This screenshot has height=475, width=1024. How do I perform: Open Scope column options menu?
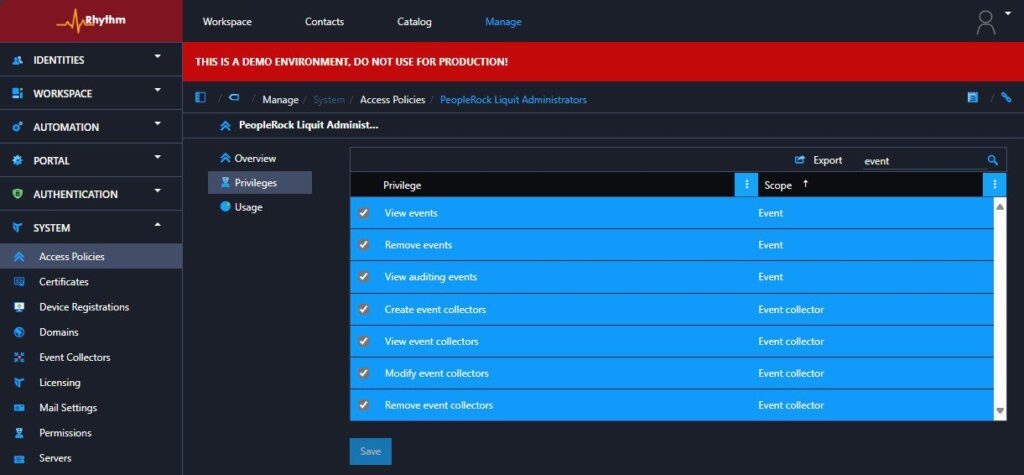coord(994,185)
